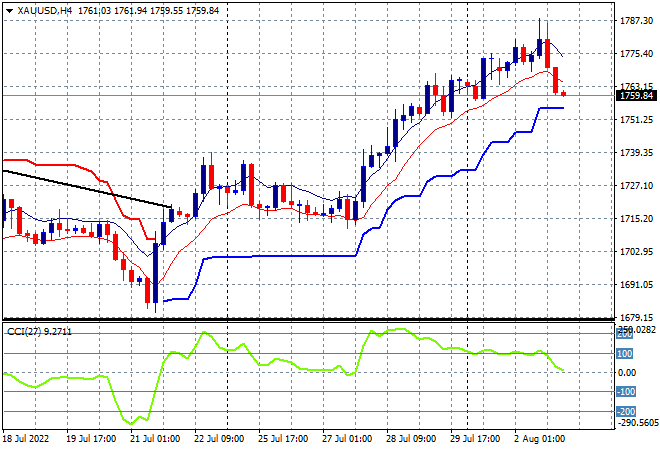The image size is (660, 450).
Task: Select the black descending trendline
Action: 87,189
